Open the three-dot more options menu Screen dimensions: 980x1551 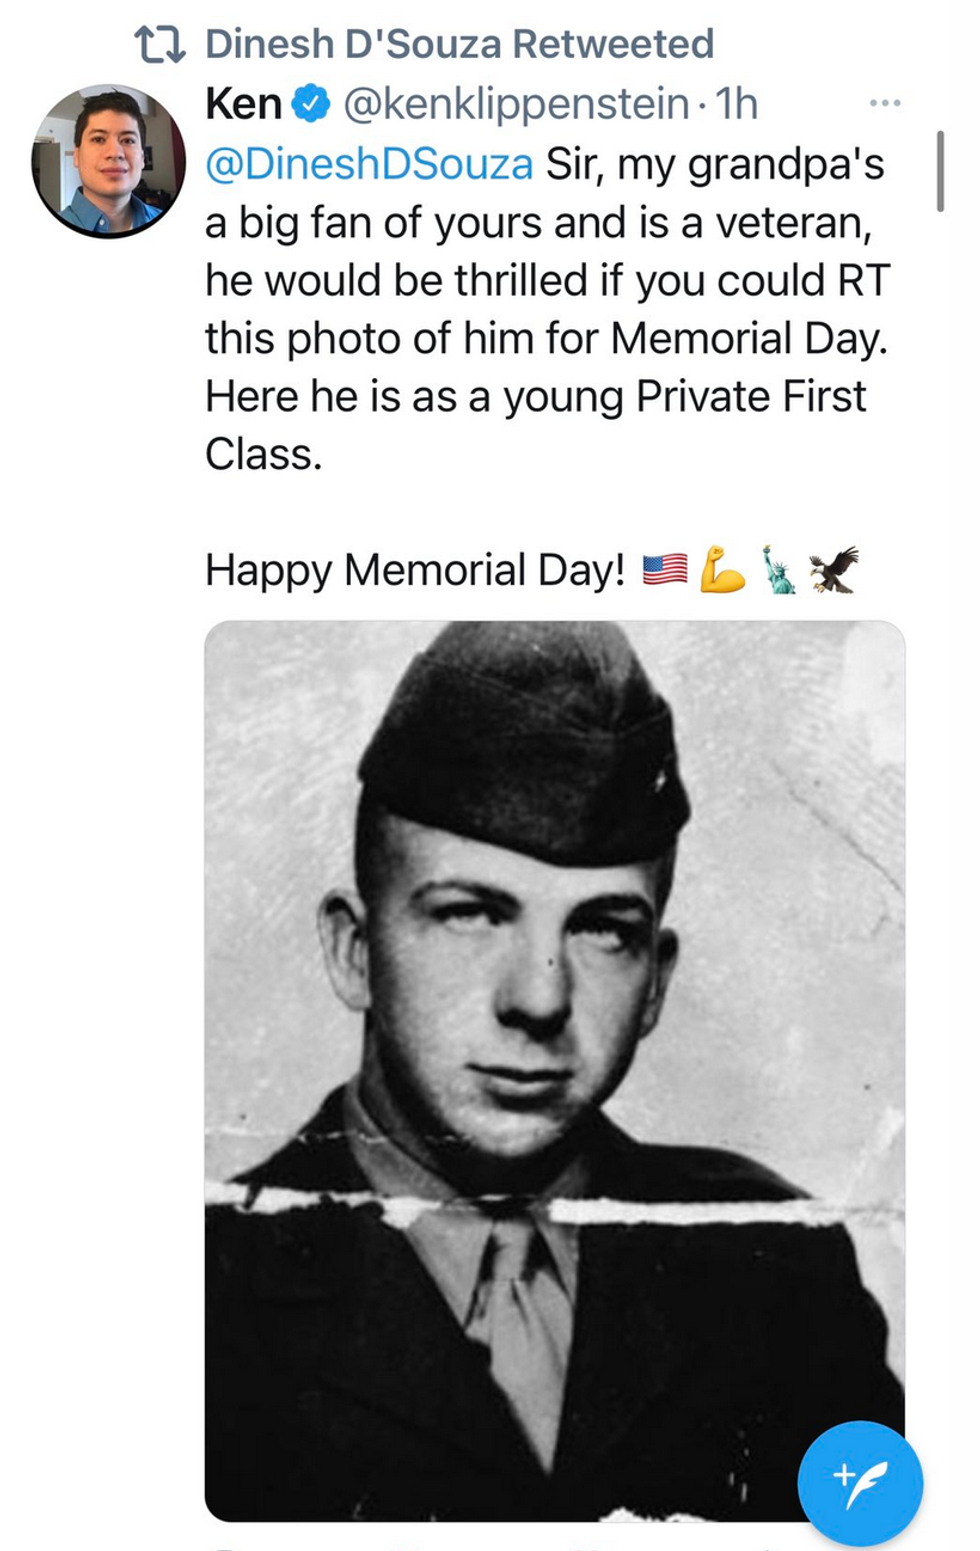(884, 103)
